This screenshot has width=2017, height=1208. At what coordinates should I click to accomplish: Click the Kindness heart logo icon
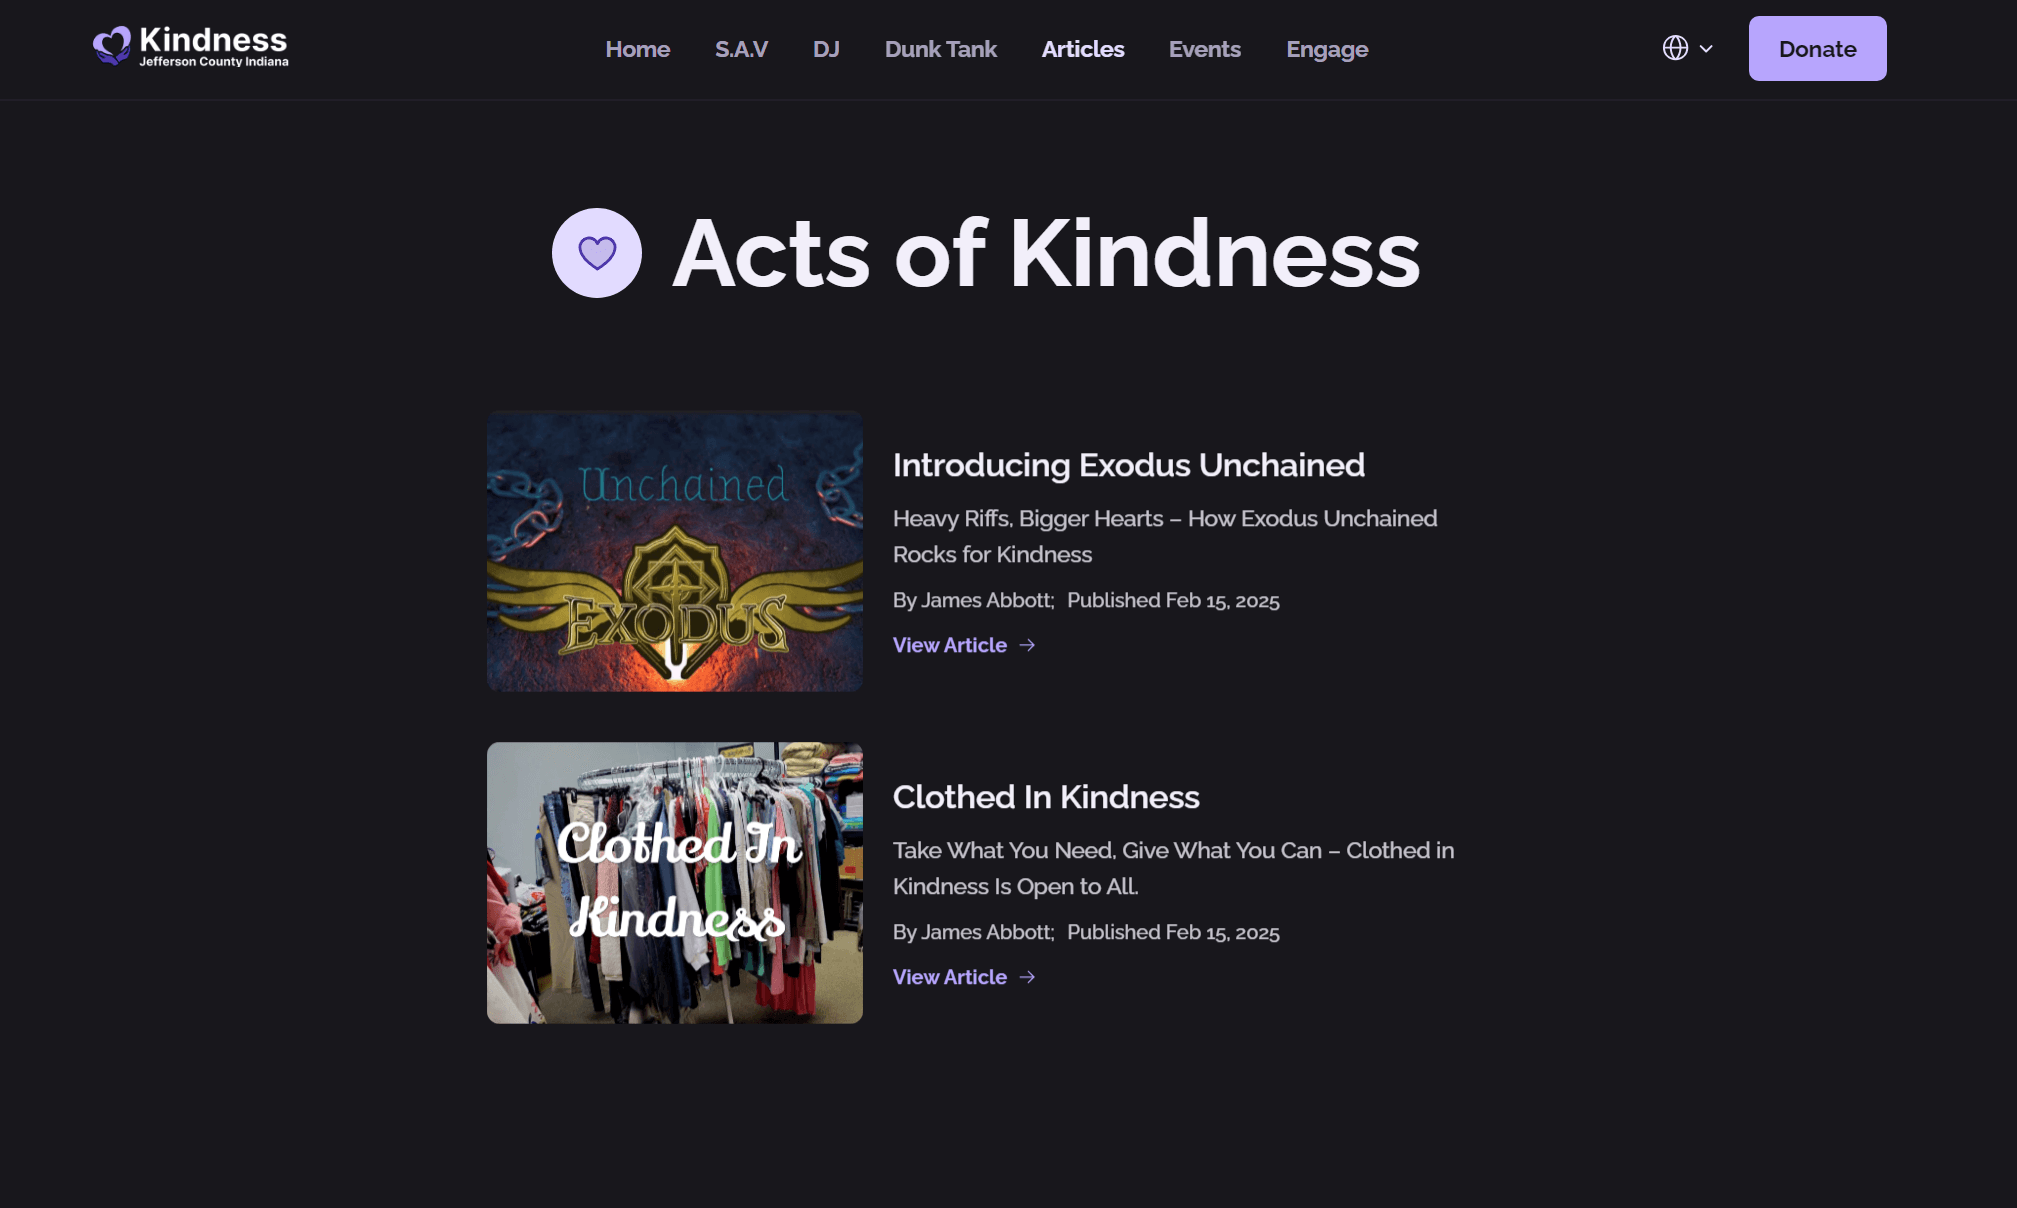click(x=112, y=45)
